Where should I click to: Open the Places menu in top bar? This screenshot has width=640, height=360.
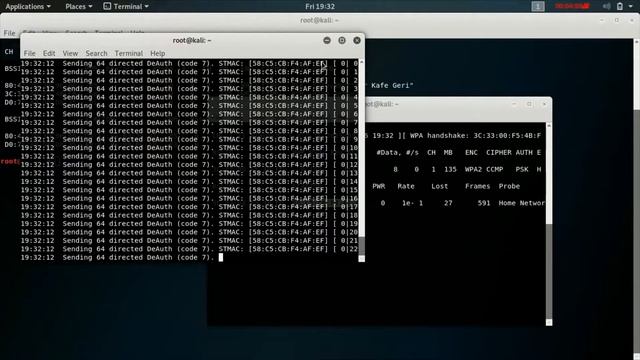[x=78, y=7]
